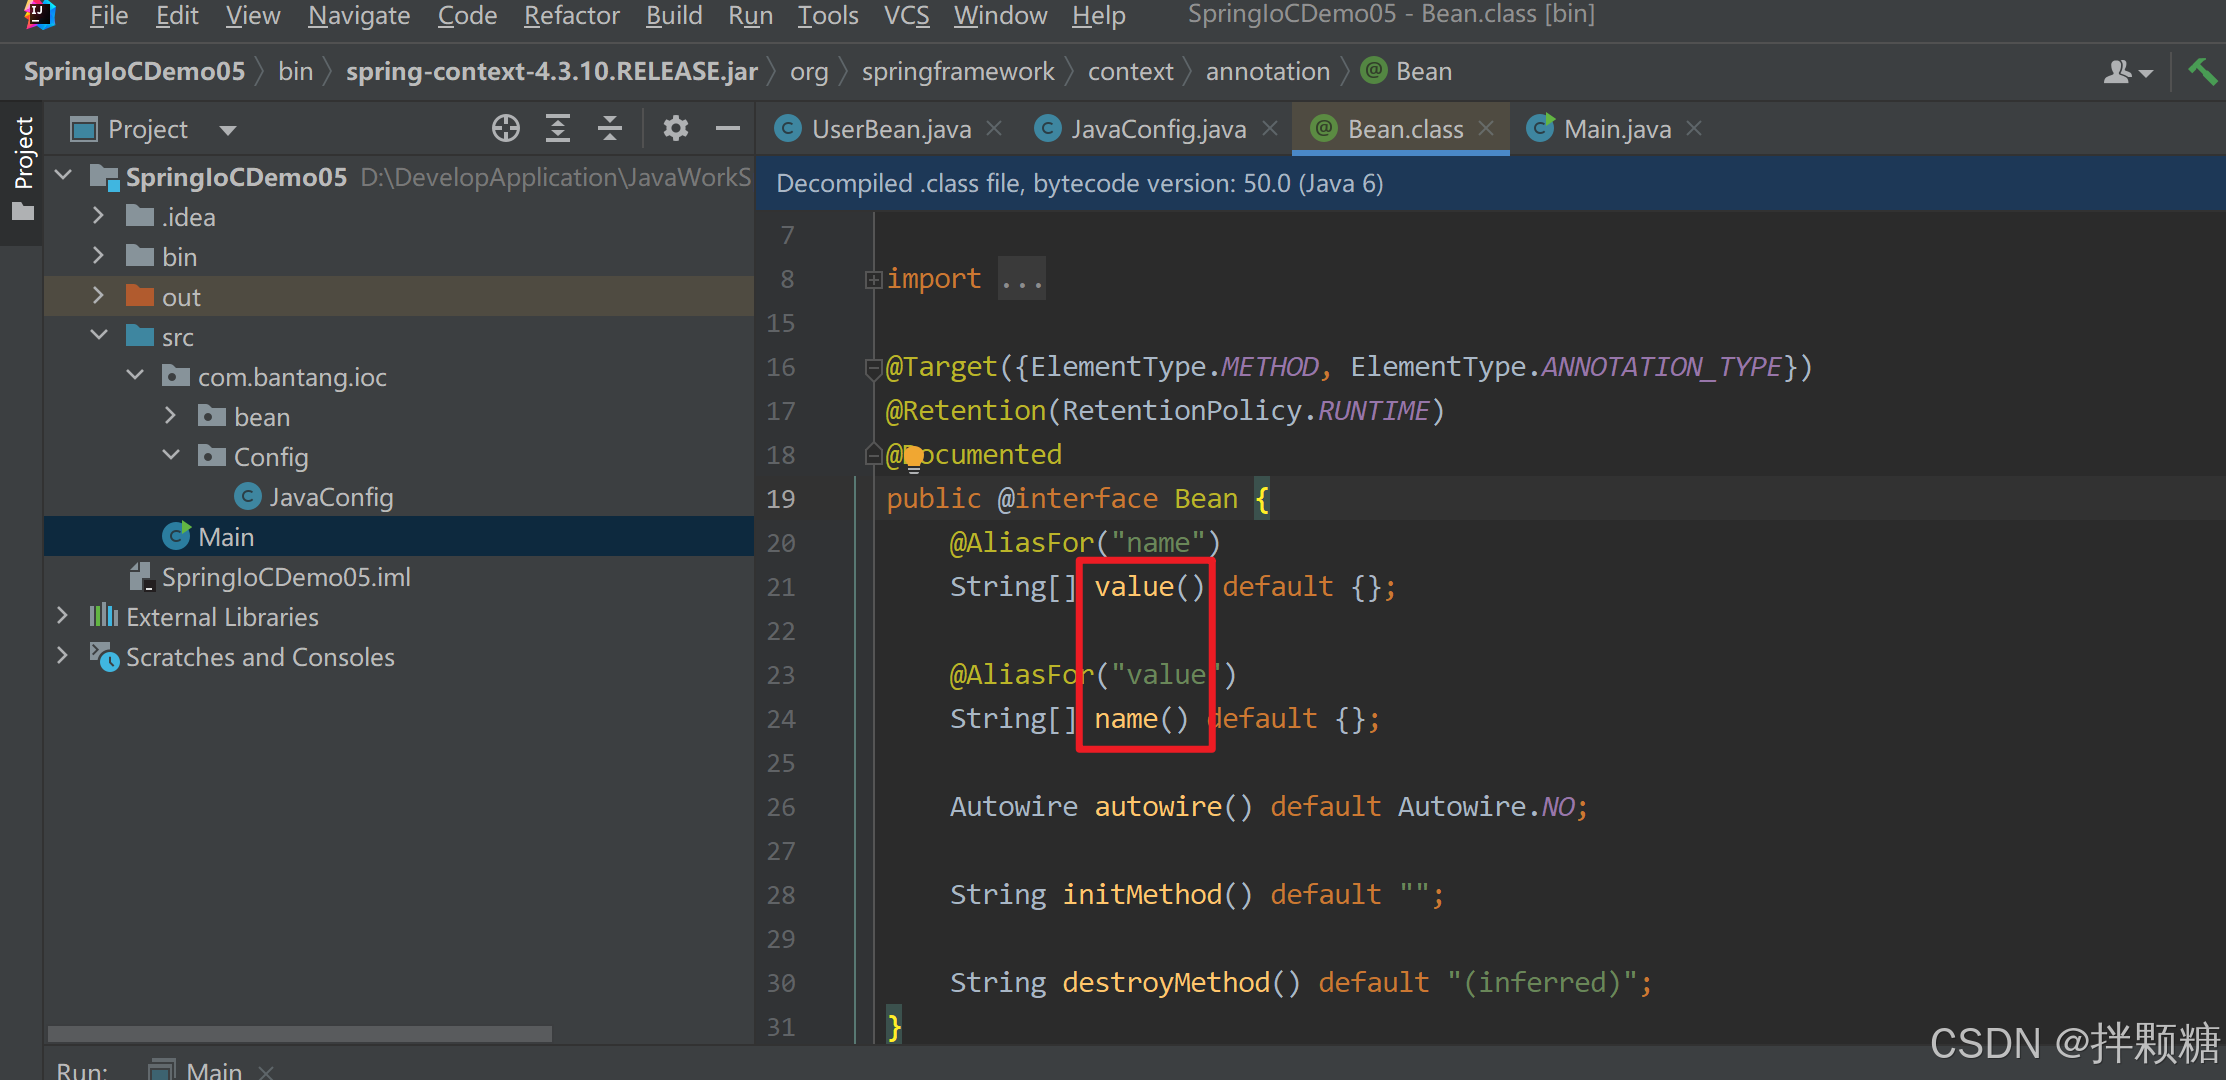Click the Collapse All icon in Project panel
Image resolution: width=2226 pixels, height=1080 pixels.
[x=610, y=129]
